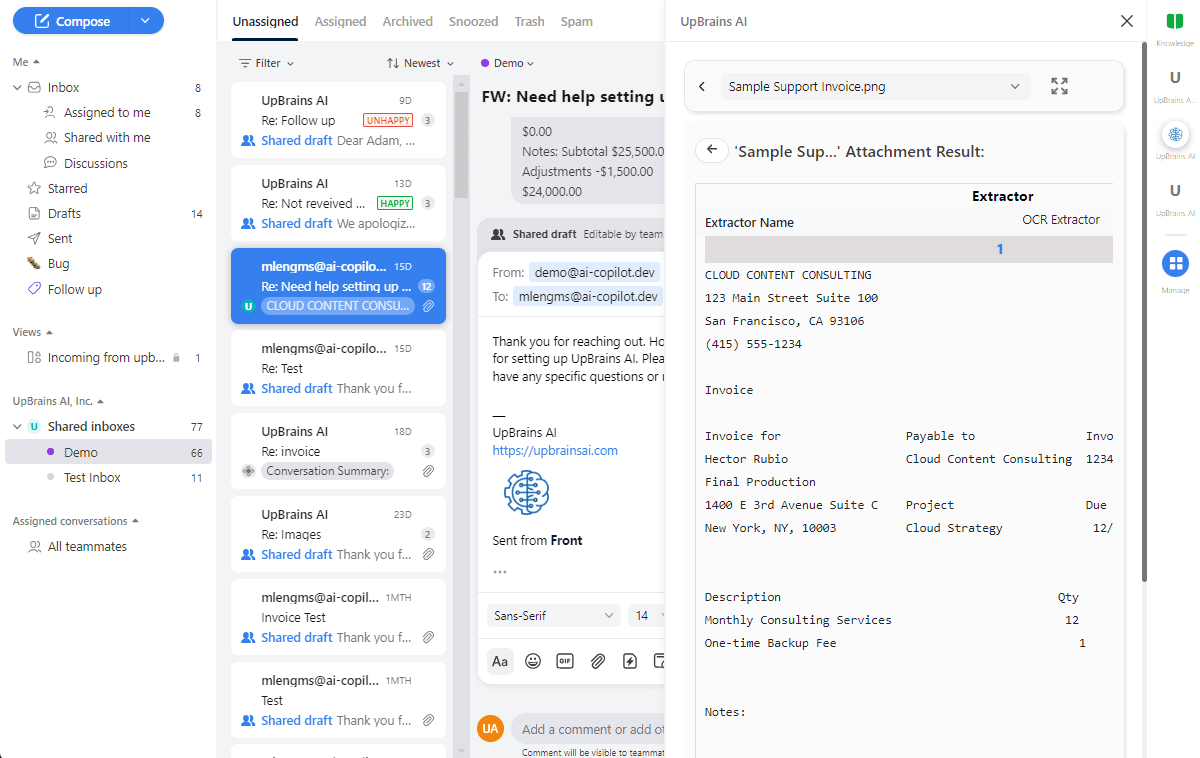Open the font size 14 dropdown
Viewport: 1200px width, 758px height.
[x=646, y=616]
